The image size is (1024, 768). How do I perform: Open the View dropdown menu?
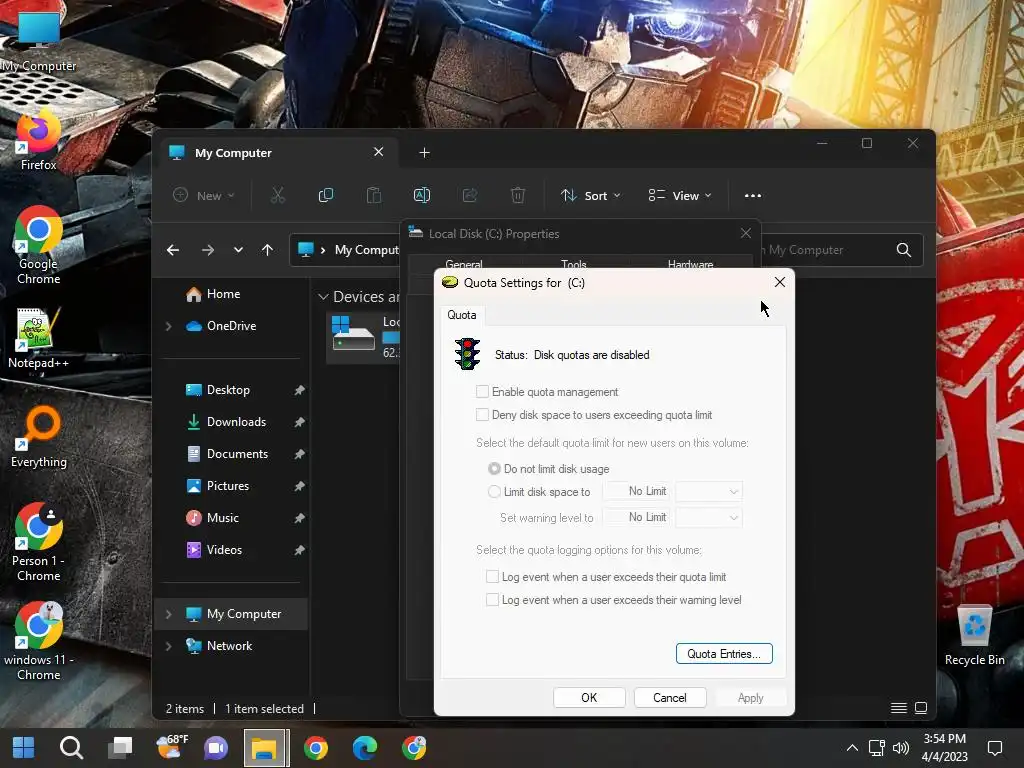pos(680,195)
